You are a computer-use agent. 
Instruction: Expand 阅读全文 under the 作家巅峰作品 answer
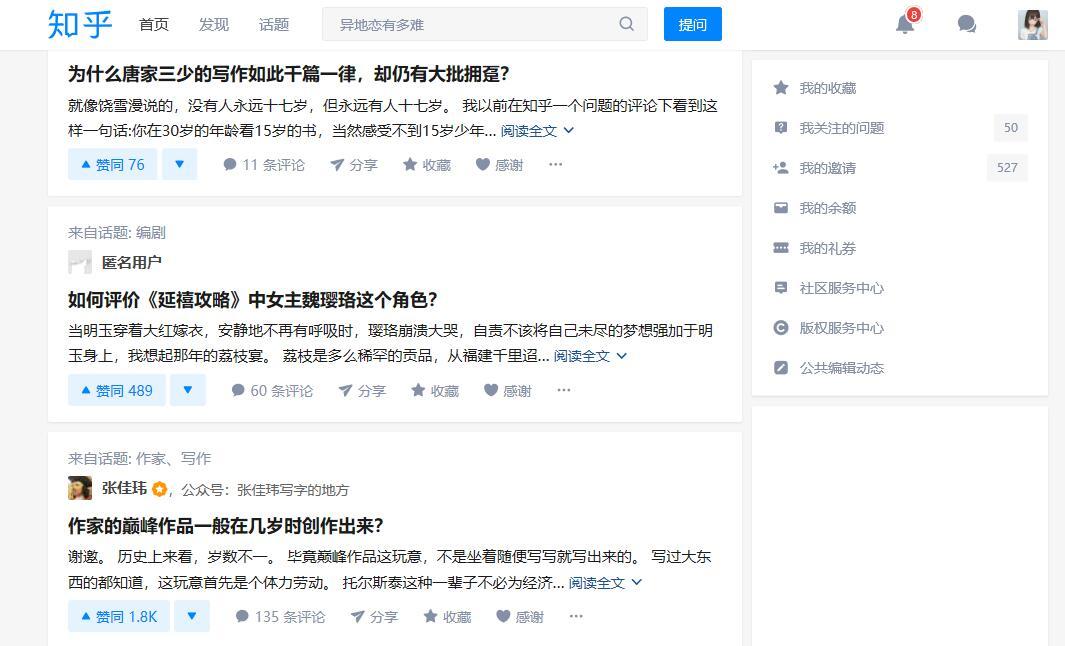click(595, 581)
